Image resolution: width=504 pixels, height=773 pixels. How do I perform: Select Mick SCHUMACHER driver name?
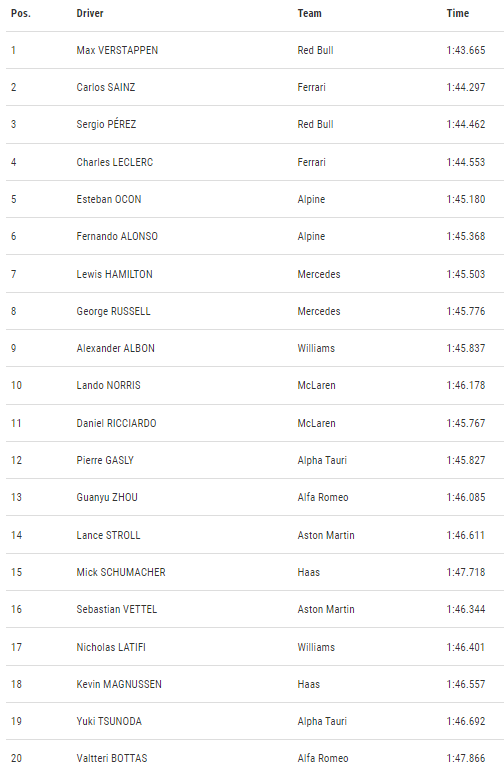pos(121,572)
